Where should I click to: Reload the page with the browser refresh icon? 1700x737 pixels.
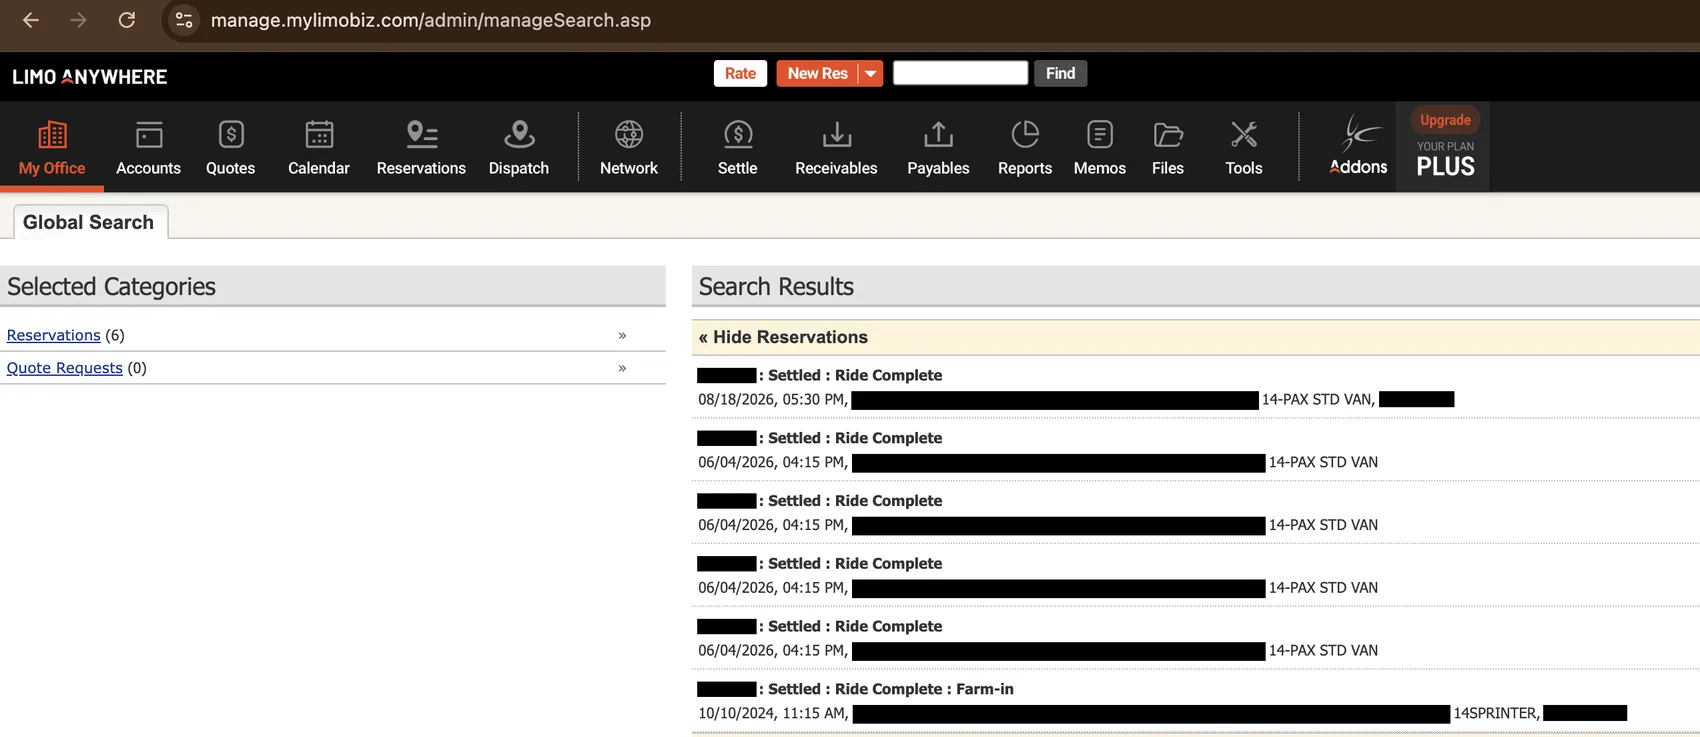[x=127, y=20]
